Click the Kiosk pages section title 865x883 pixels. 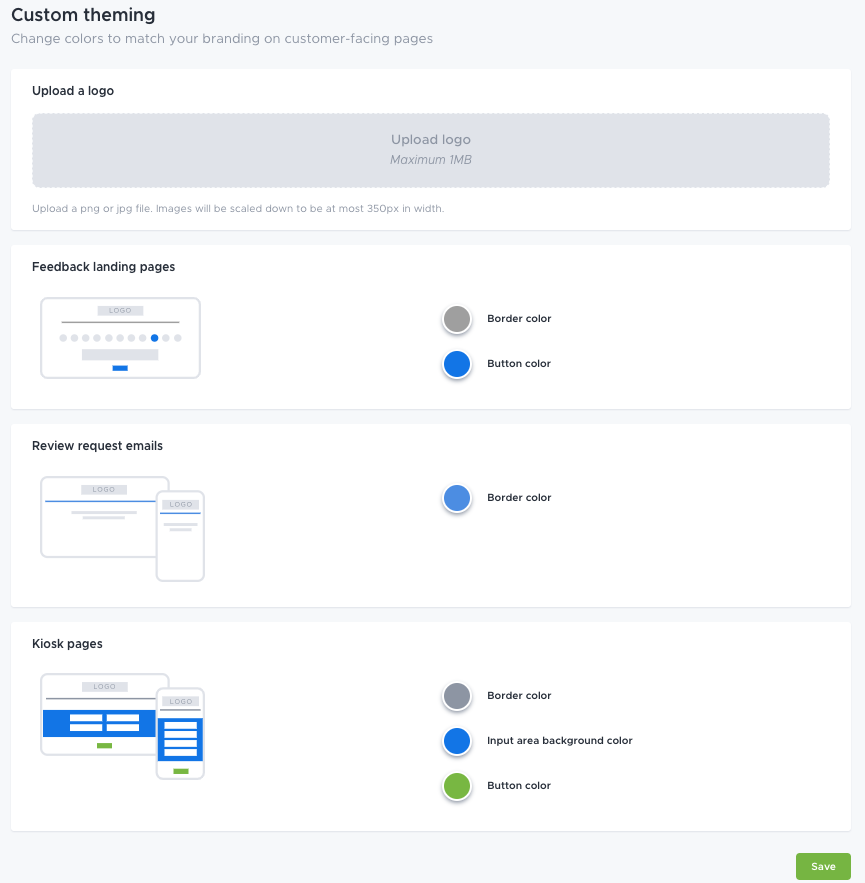click(x=67, y=644)
